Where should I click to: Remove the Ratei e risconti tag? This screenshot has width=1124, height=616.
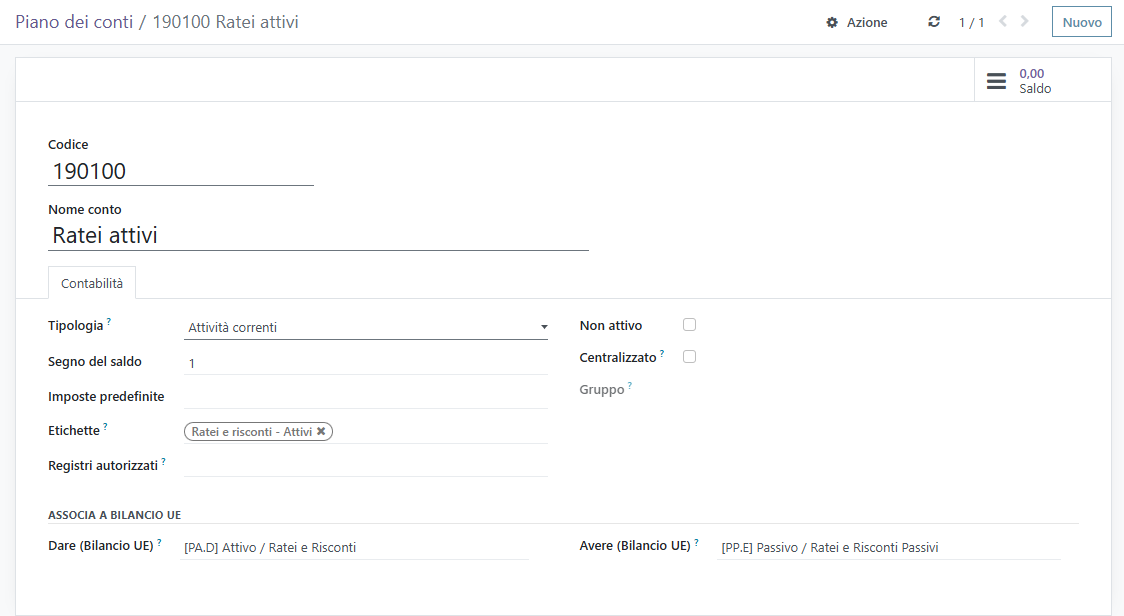(321, 432)
